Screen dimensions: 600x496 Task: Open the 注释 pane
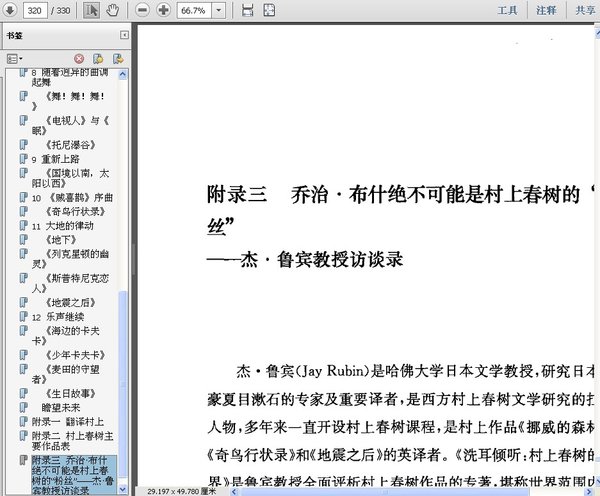[x=546, y=10]
